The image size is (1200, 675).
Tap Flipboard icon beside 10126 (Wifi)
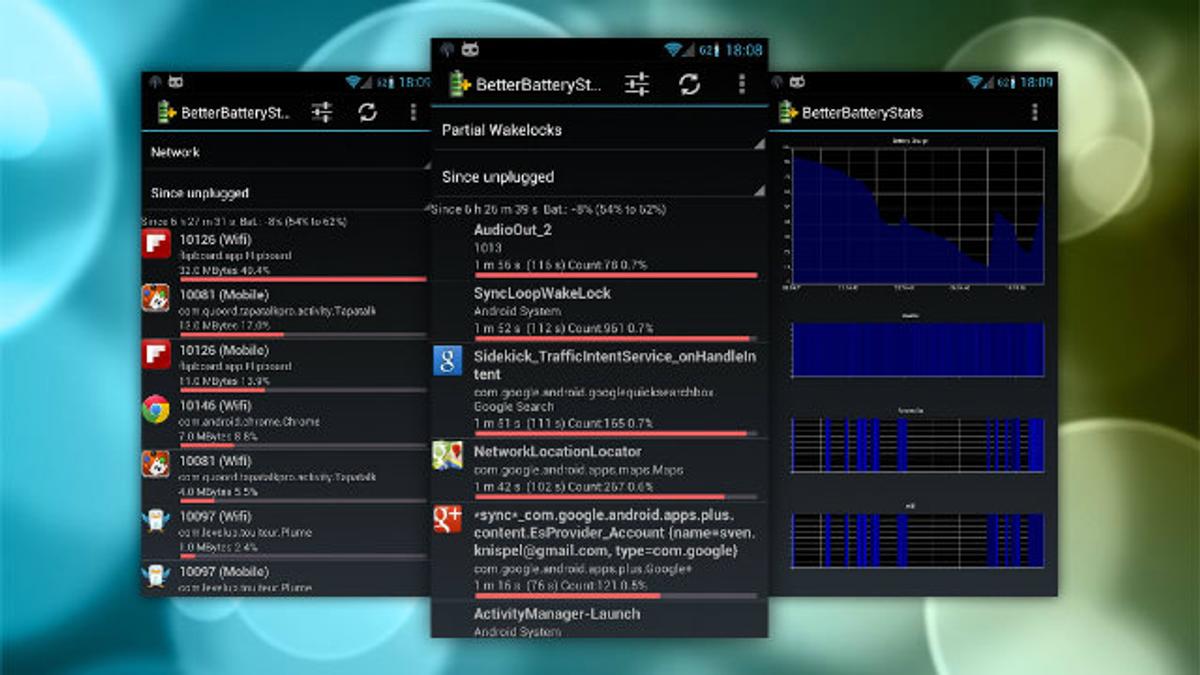pyautogui.click(x=155, y=244)
